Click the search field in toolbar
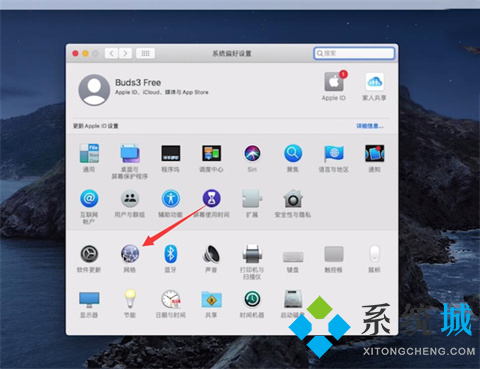The image size is (480, 369). 354,53
